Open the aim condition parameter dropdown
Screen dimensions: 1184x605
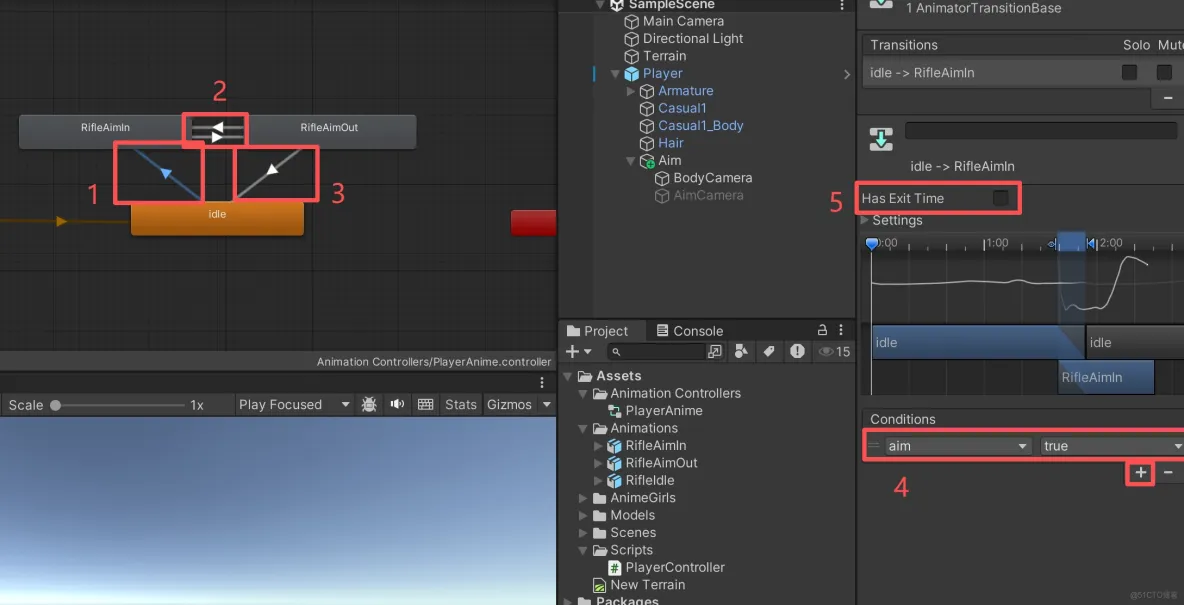pos(955,446)
